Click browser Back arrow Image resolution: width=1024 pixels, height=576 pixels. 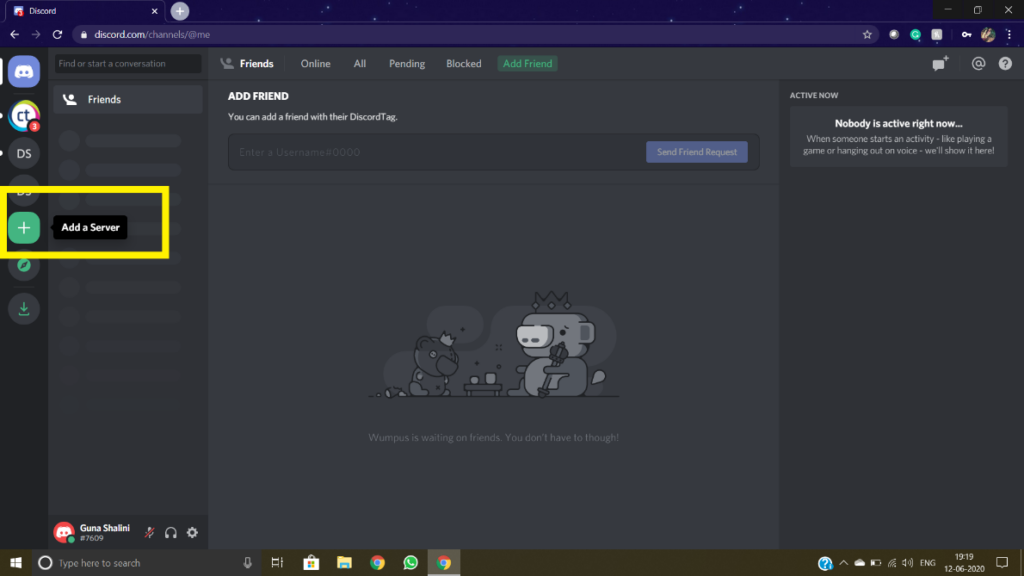[14, 35]
